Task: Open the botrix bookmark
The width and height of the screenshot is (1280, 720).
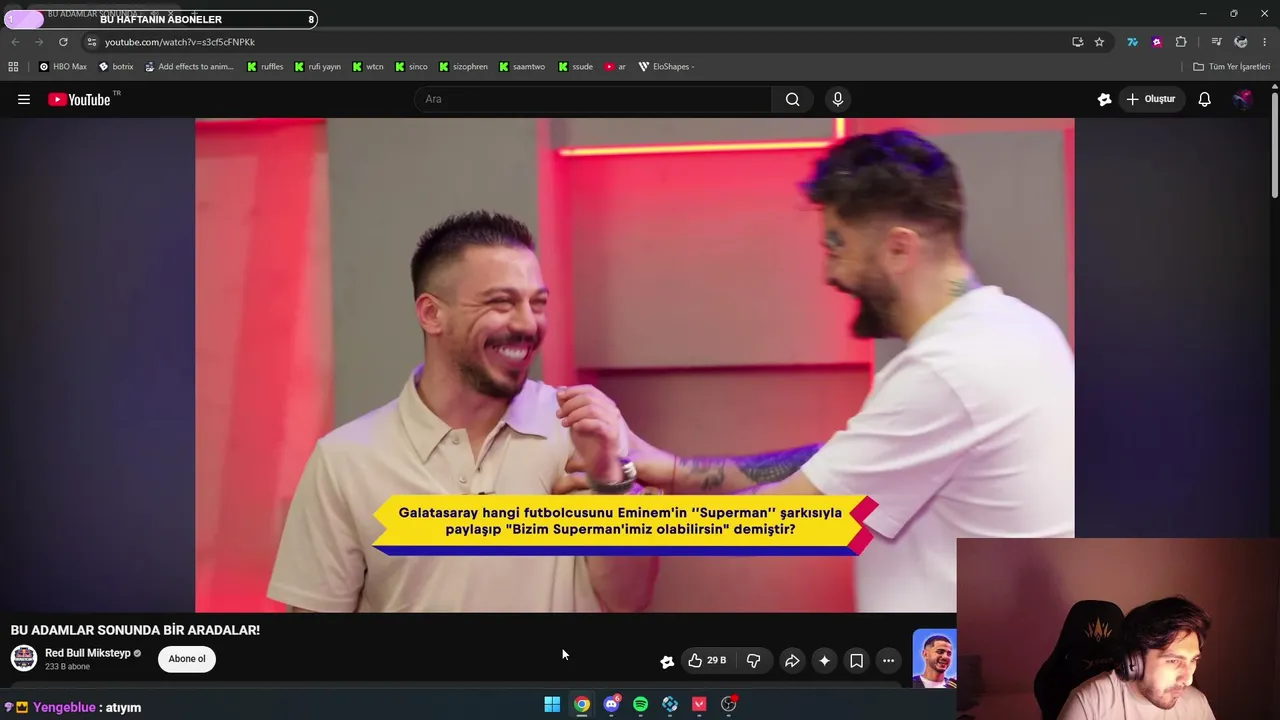Action: (x=116, y=67)
